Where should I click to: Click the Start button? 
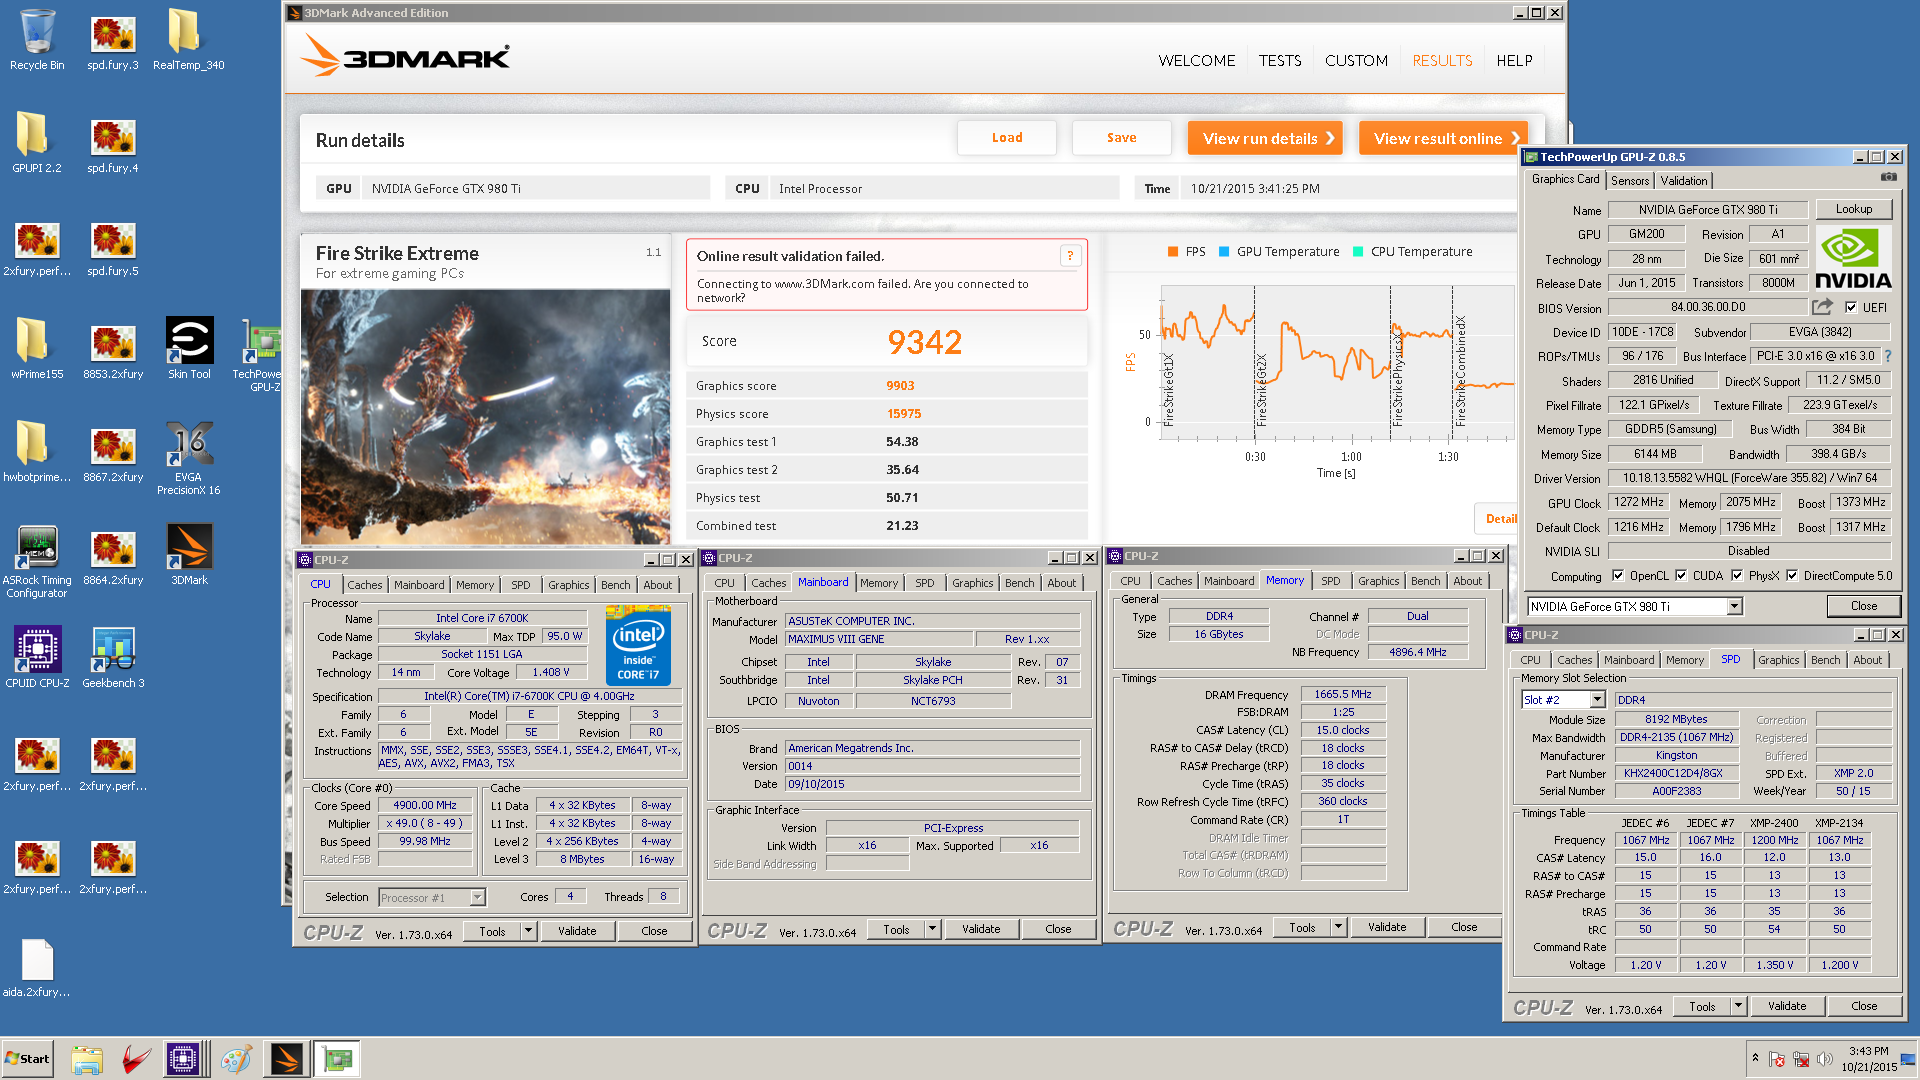click(x=28, y=1059)
